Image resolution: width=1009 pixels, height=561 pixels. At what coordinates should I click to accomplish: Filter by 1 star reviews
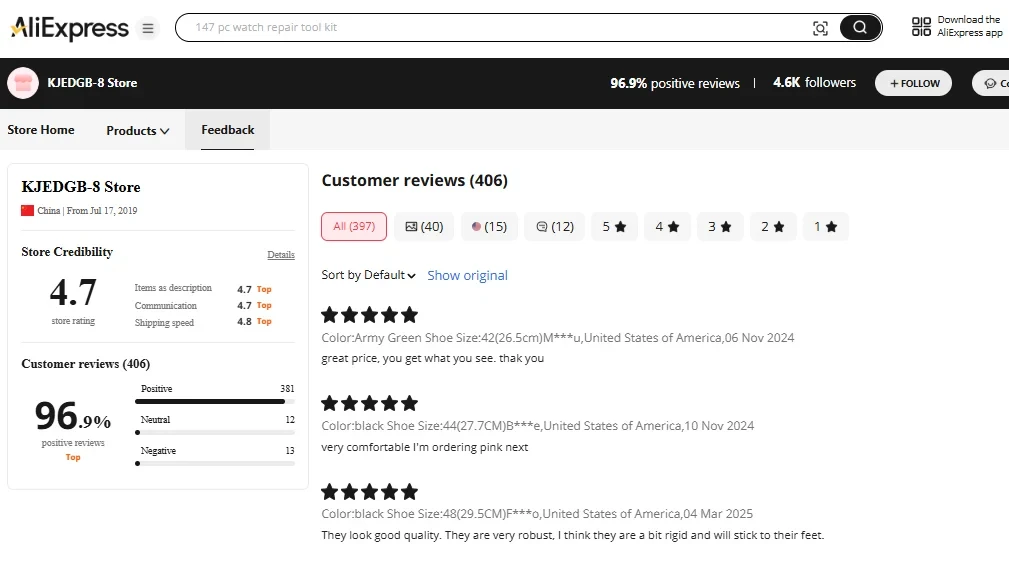click(x=826, y=226)
